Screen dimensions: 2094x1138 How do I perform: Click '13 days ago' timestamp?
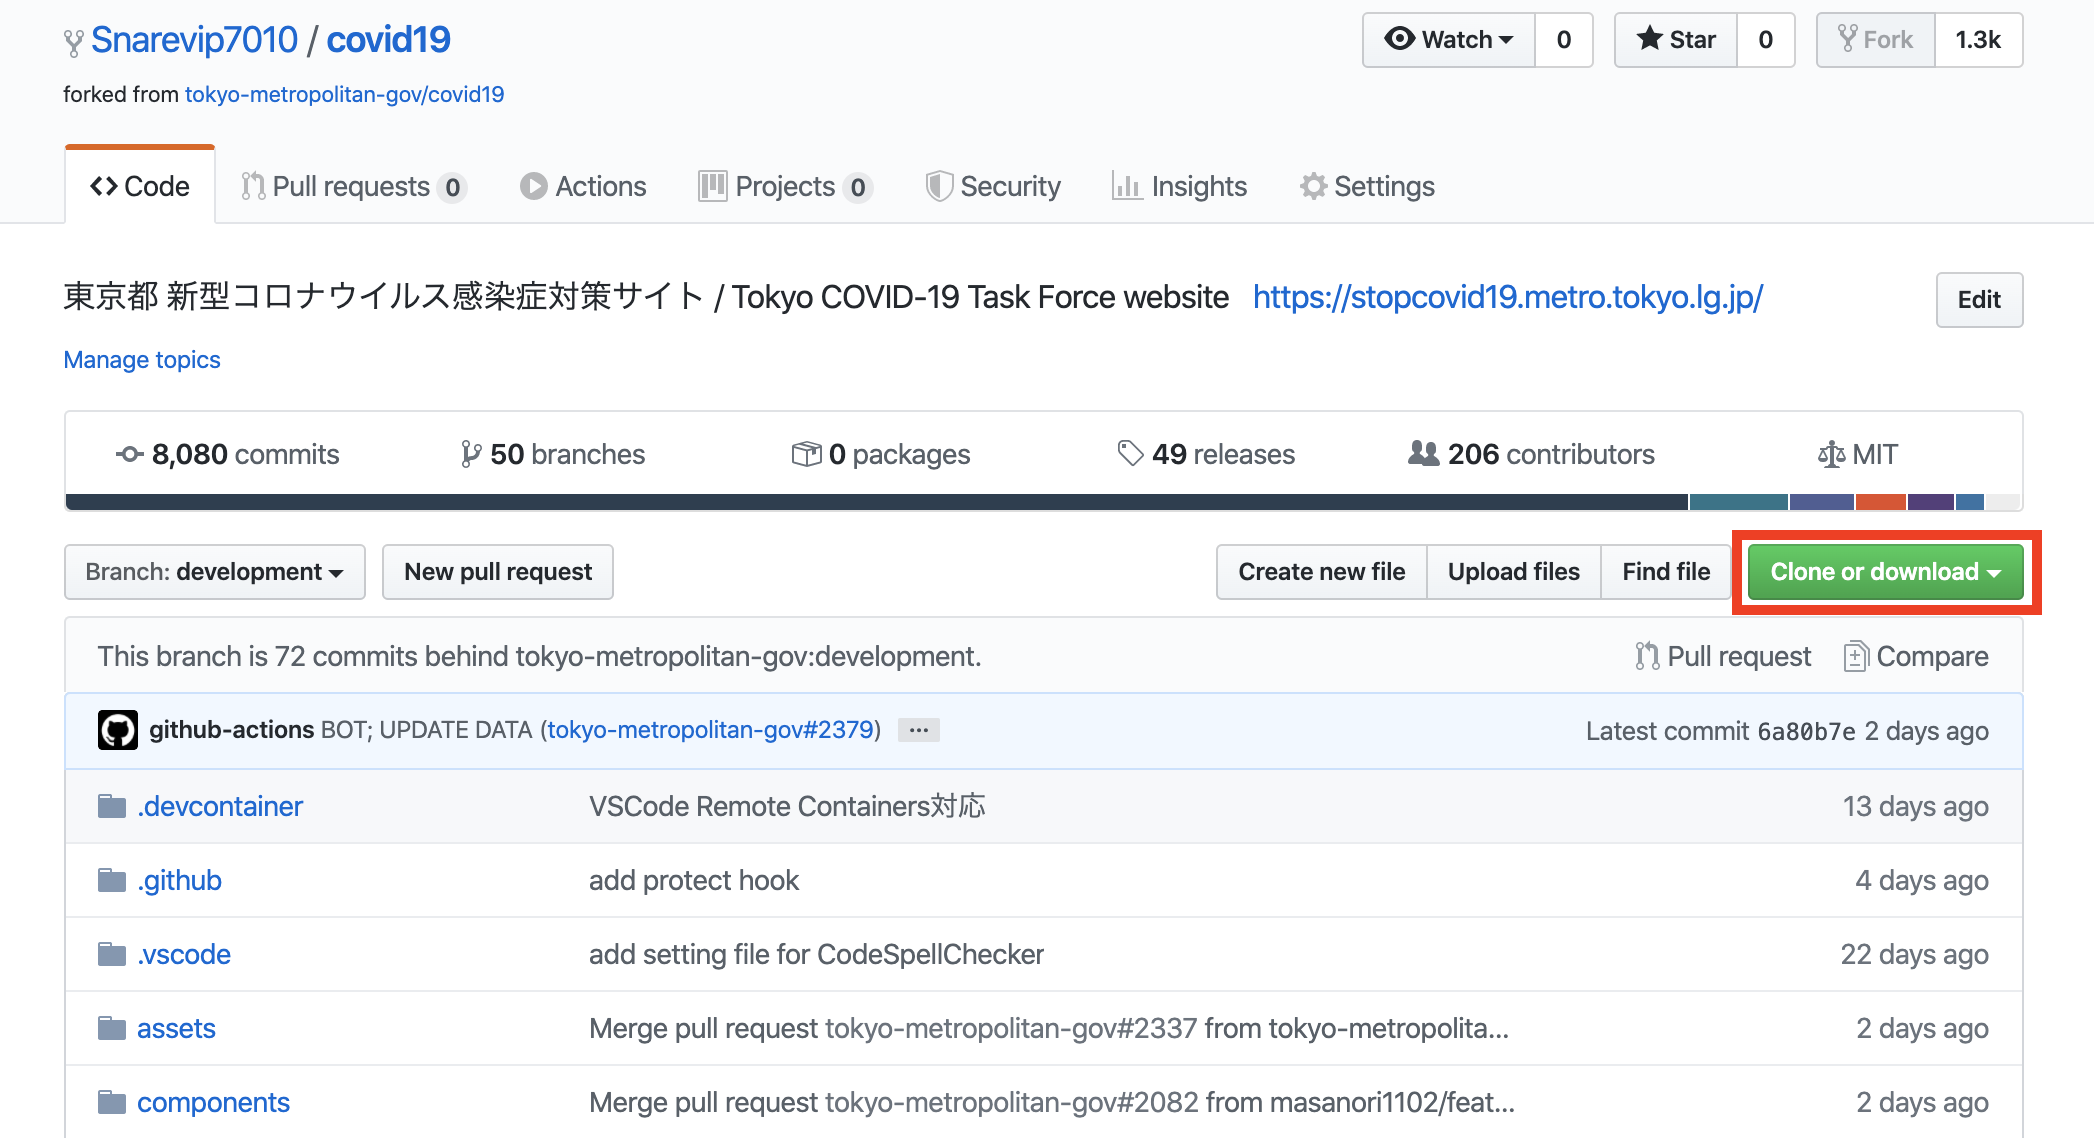[1915, 806]
